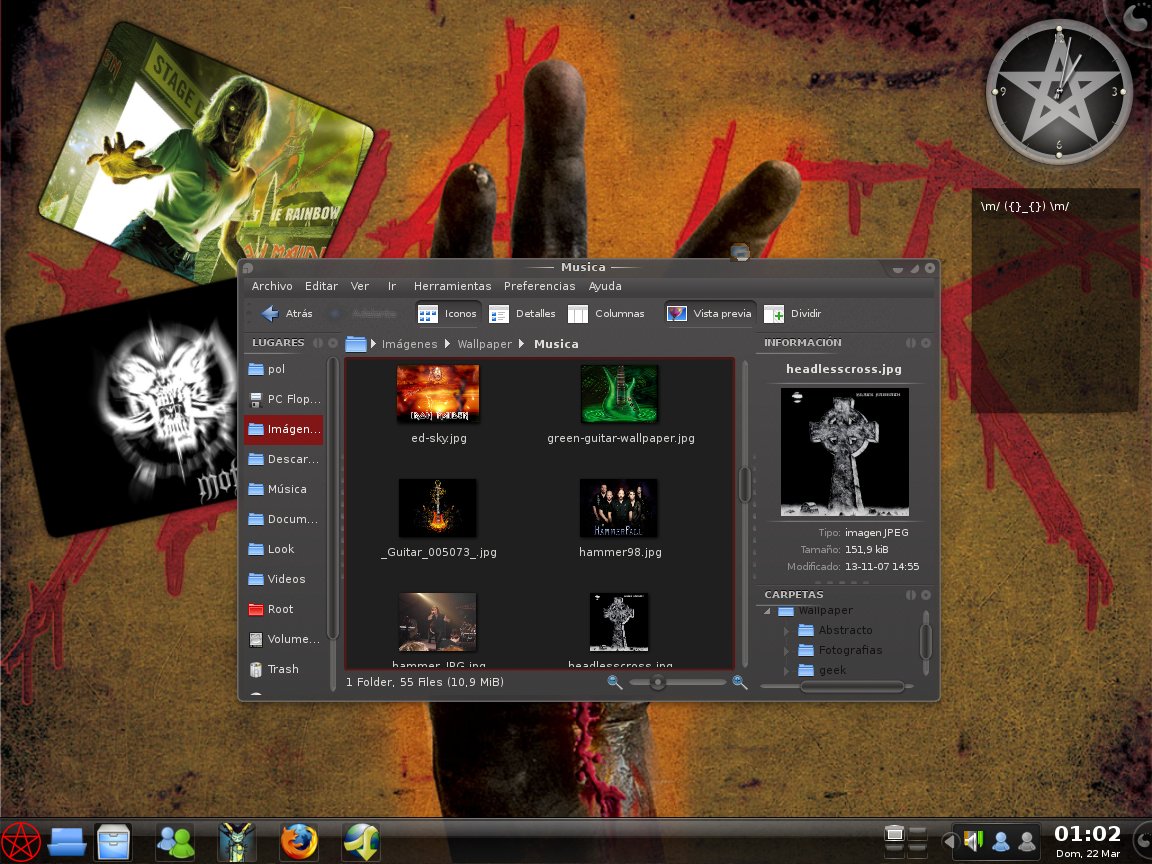Image resolution: width=1152 pixels, height=864 pixels.
Task: Open the Descargas place in sidebar
Action: click(284, 459)
